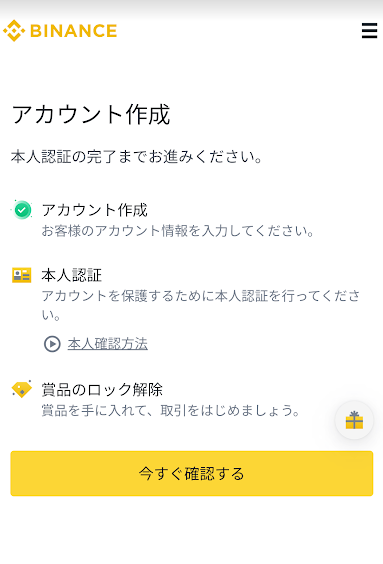This screenshot has height=564, width=383.
Task: Click the BINANCE wordmark text
Action: pos(74,31)
